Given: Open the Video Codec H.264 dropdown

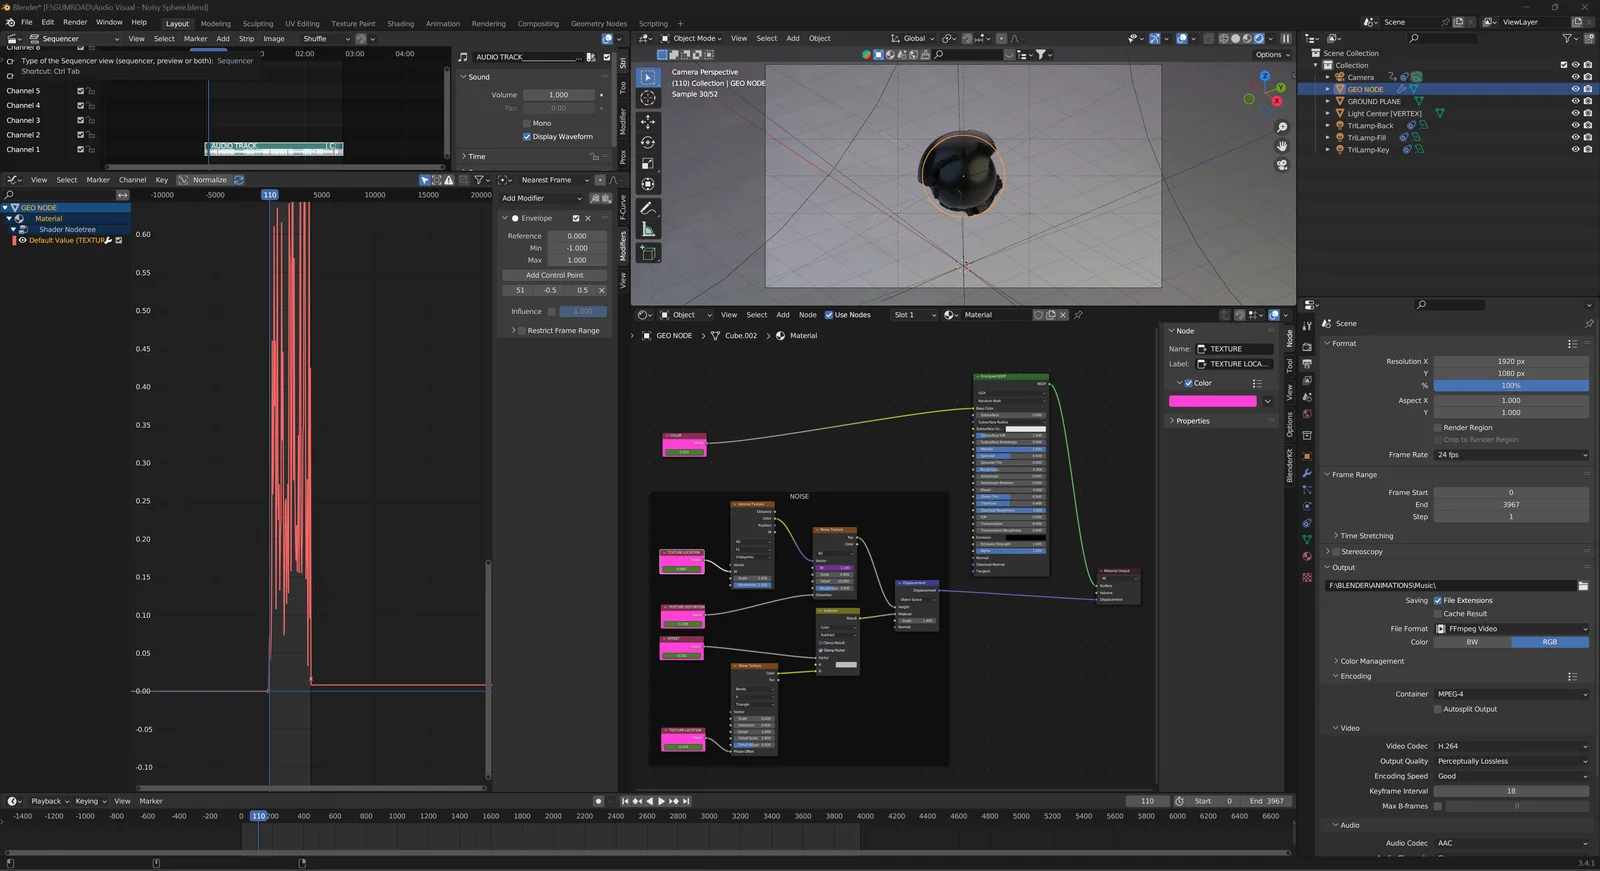Looking at the screenshot, I should tap(1510, 746).
